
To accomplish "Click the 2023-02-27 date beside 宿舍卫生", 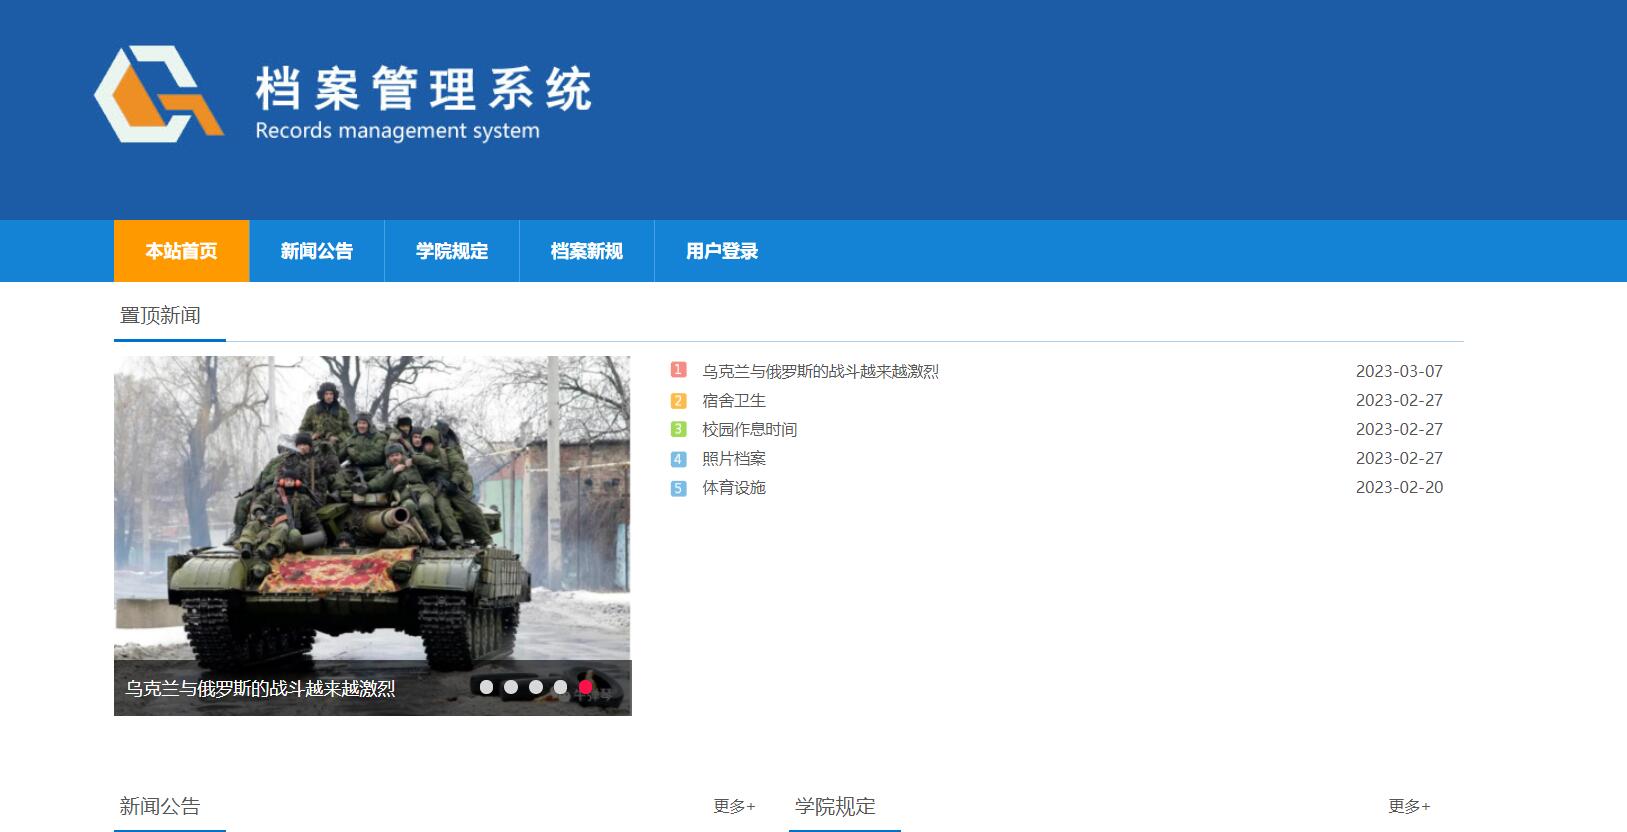I will click(x=1399, y=400).
